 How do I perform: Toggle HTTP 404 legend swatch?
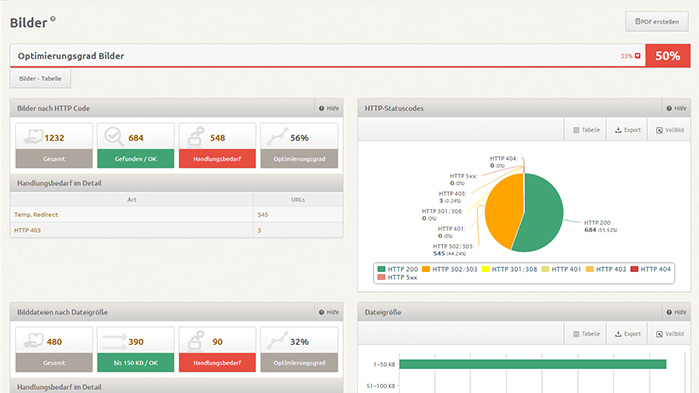(x=634, y=269)
